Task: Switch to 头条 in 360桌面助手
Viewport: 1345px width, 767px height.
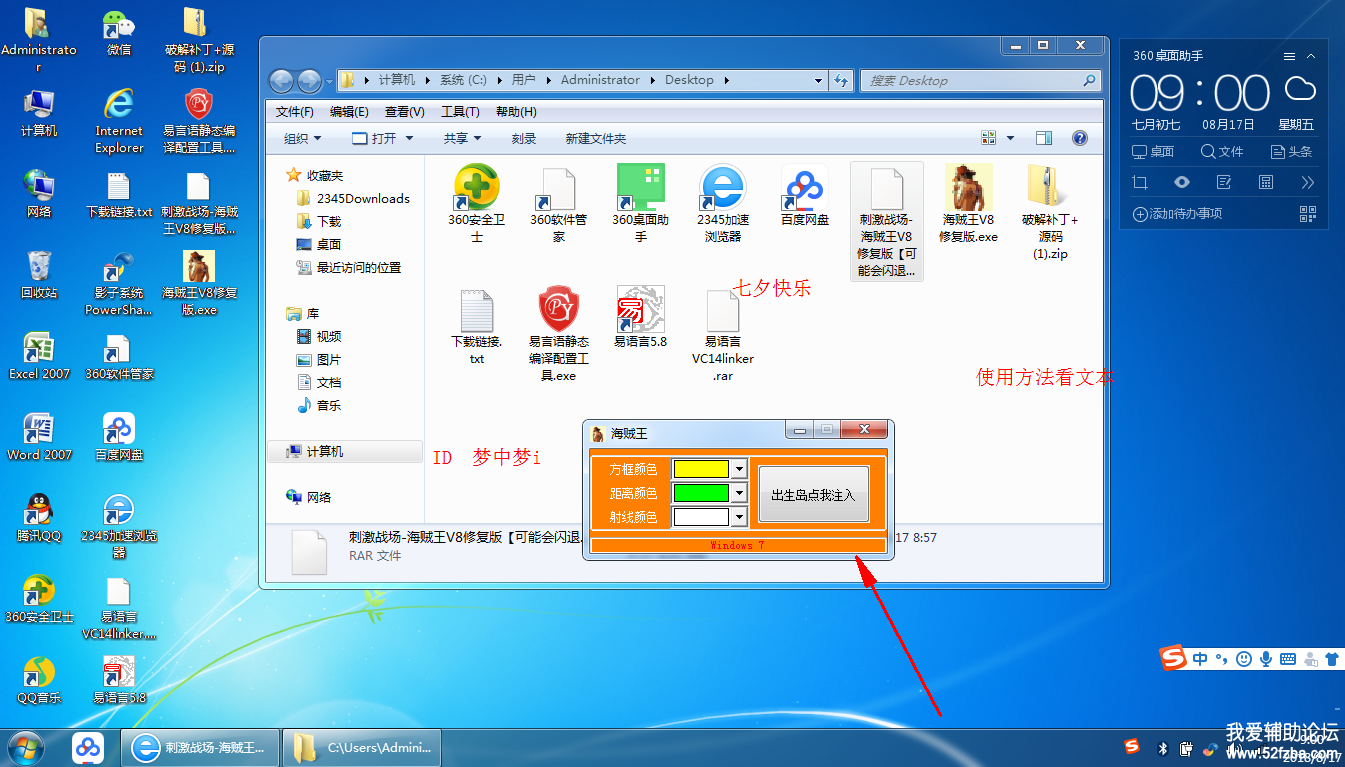Action: click(1291, 152)
